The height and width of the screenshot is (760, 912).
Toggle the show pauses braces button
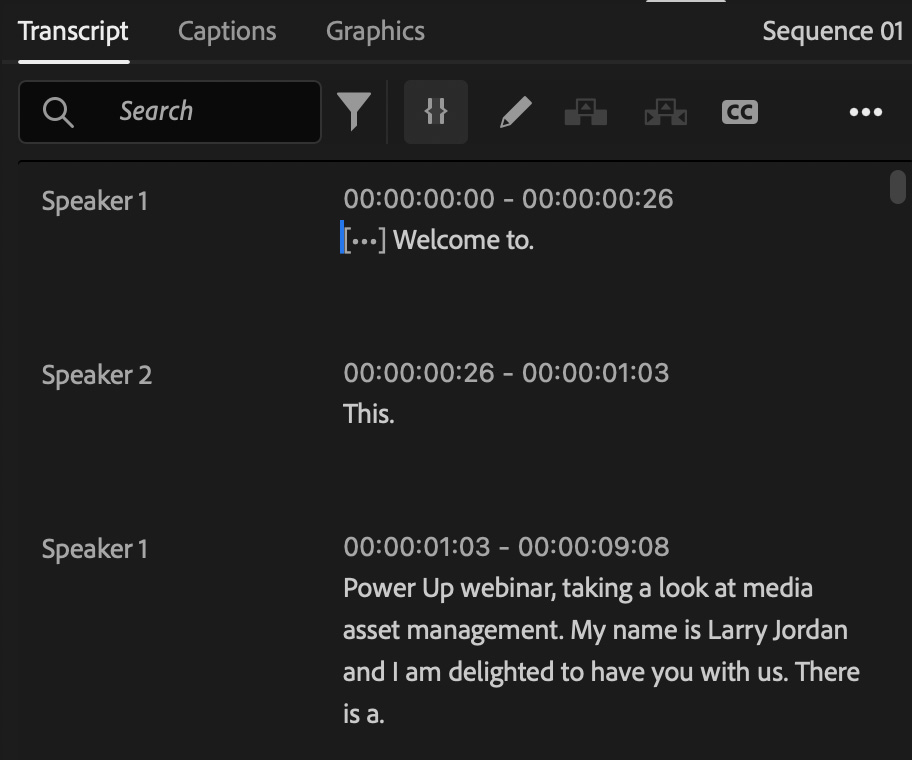(435, 112)
